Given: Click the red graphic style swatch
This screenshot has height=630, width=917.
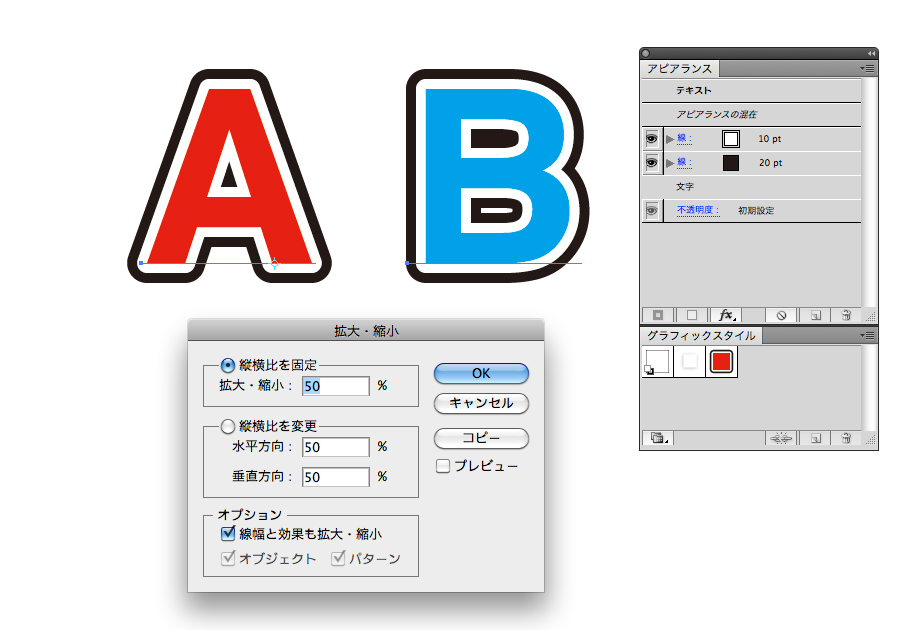Looking at the screenshot, I should (x=721, y=363).
